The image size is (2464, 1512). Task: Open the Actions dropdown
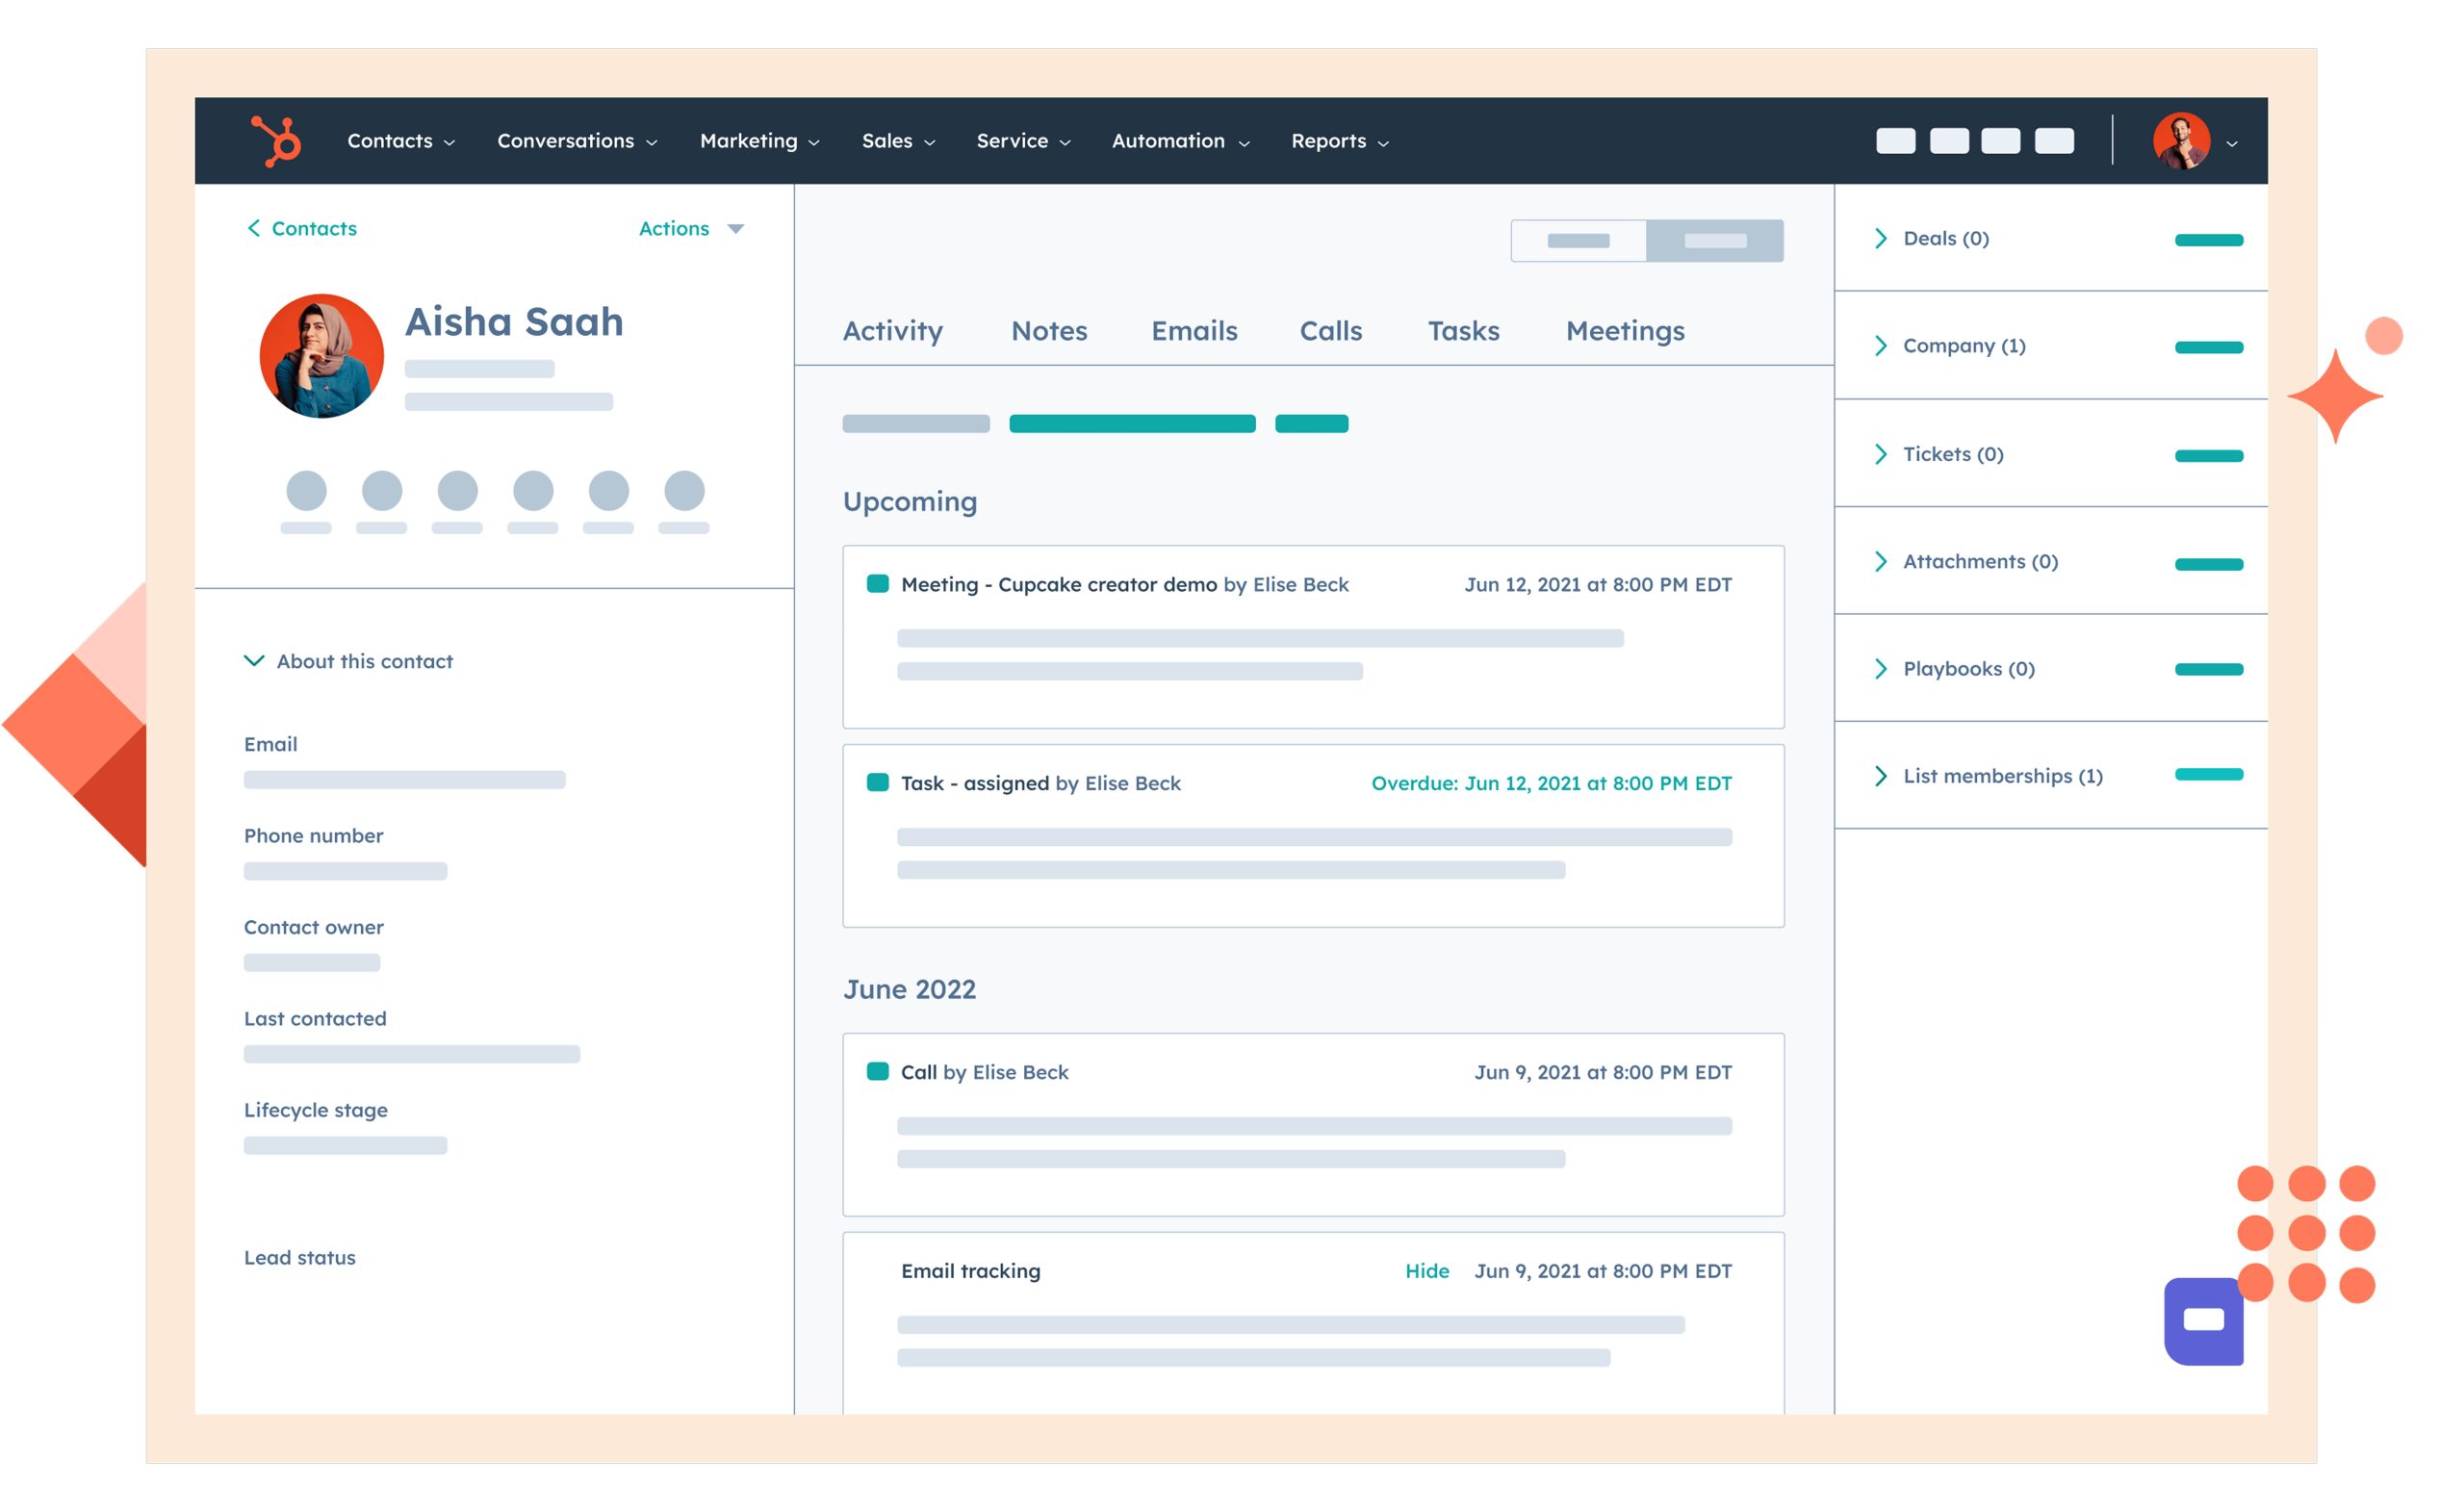[x=691, y=229]
